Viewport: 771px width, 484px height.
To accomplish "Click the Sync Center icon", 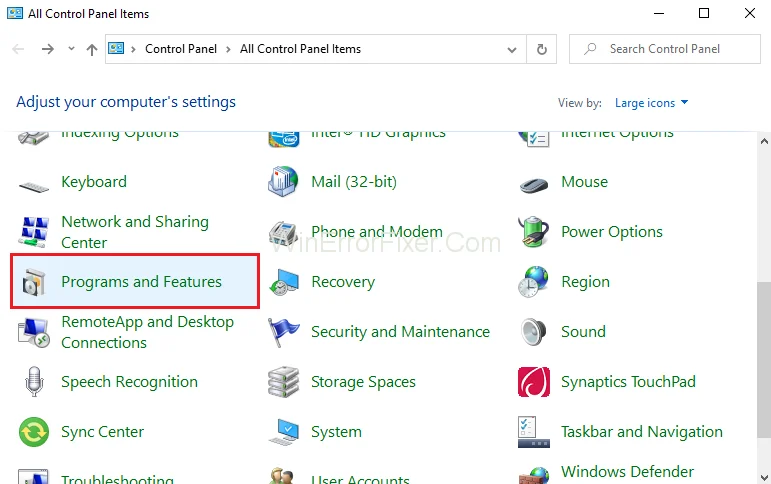I will tap(35, 432).
